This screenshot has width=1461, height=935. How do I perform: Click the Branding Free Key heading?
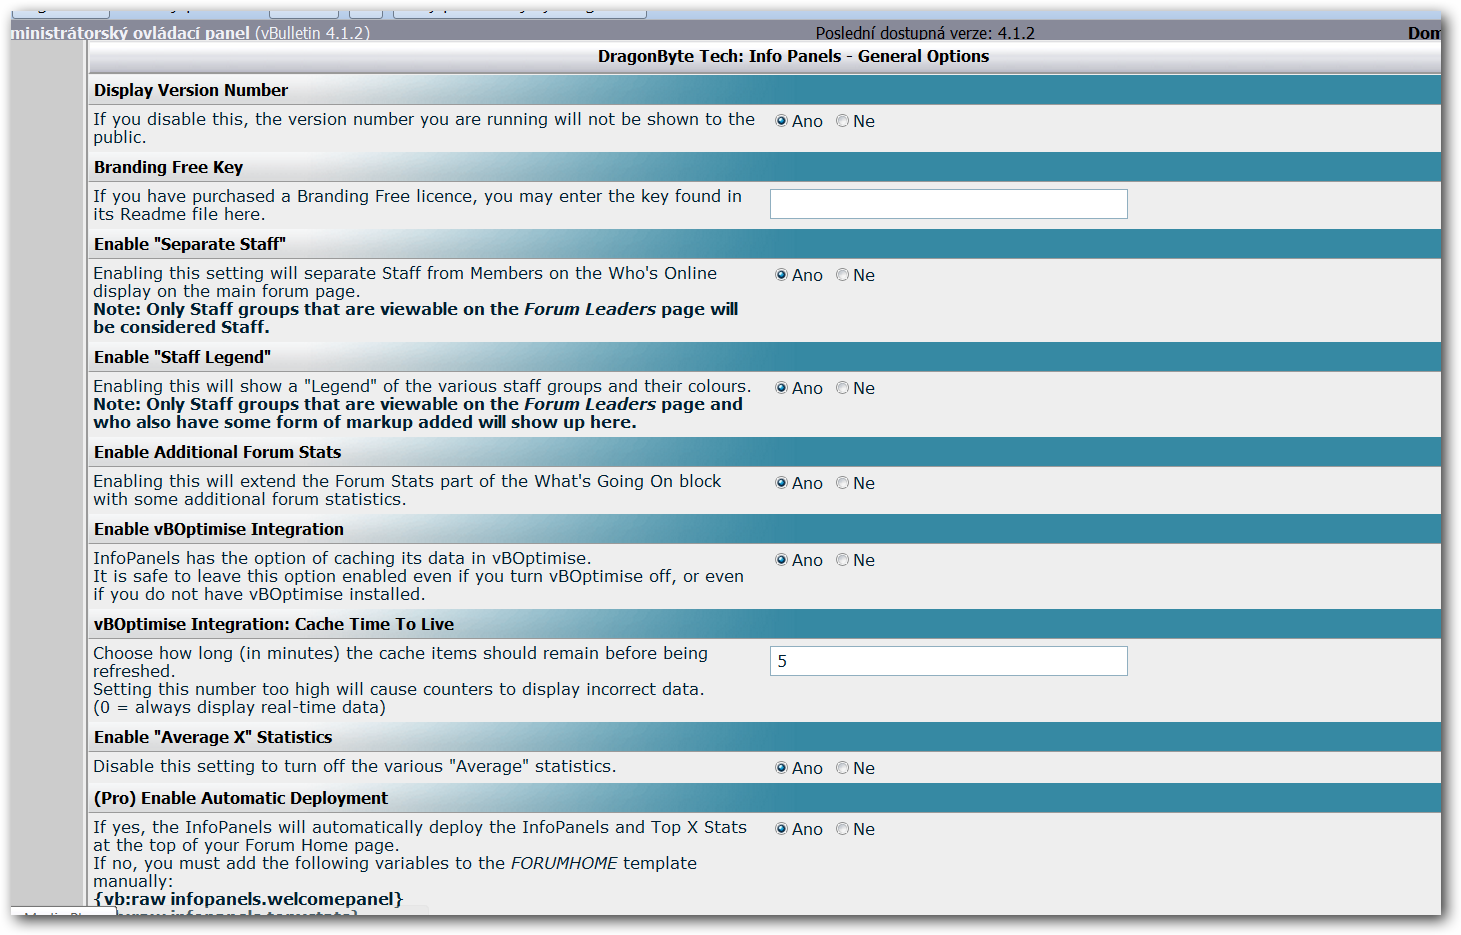tap(169, 167)
